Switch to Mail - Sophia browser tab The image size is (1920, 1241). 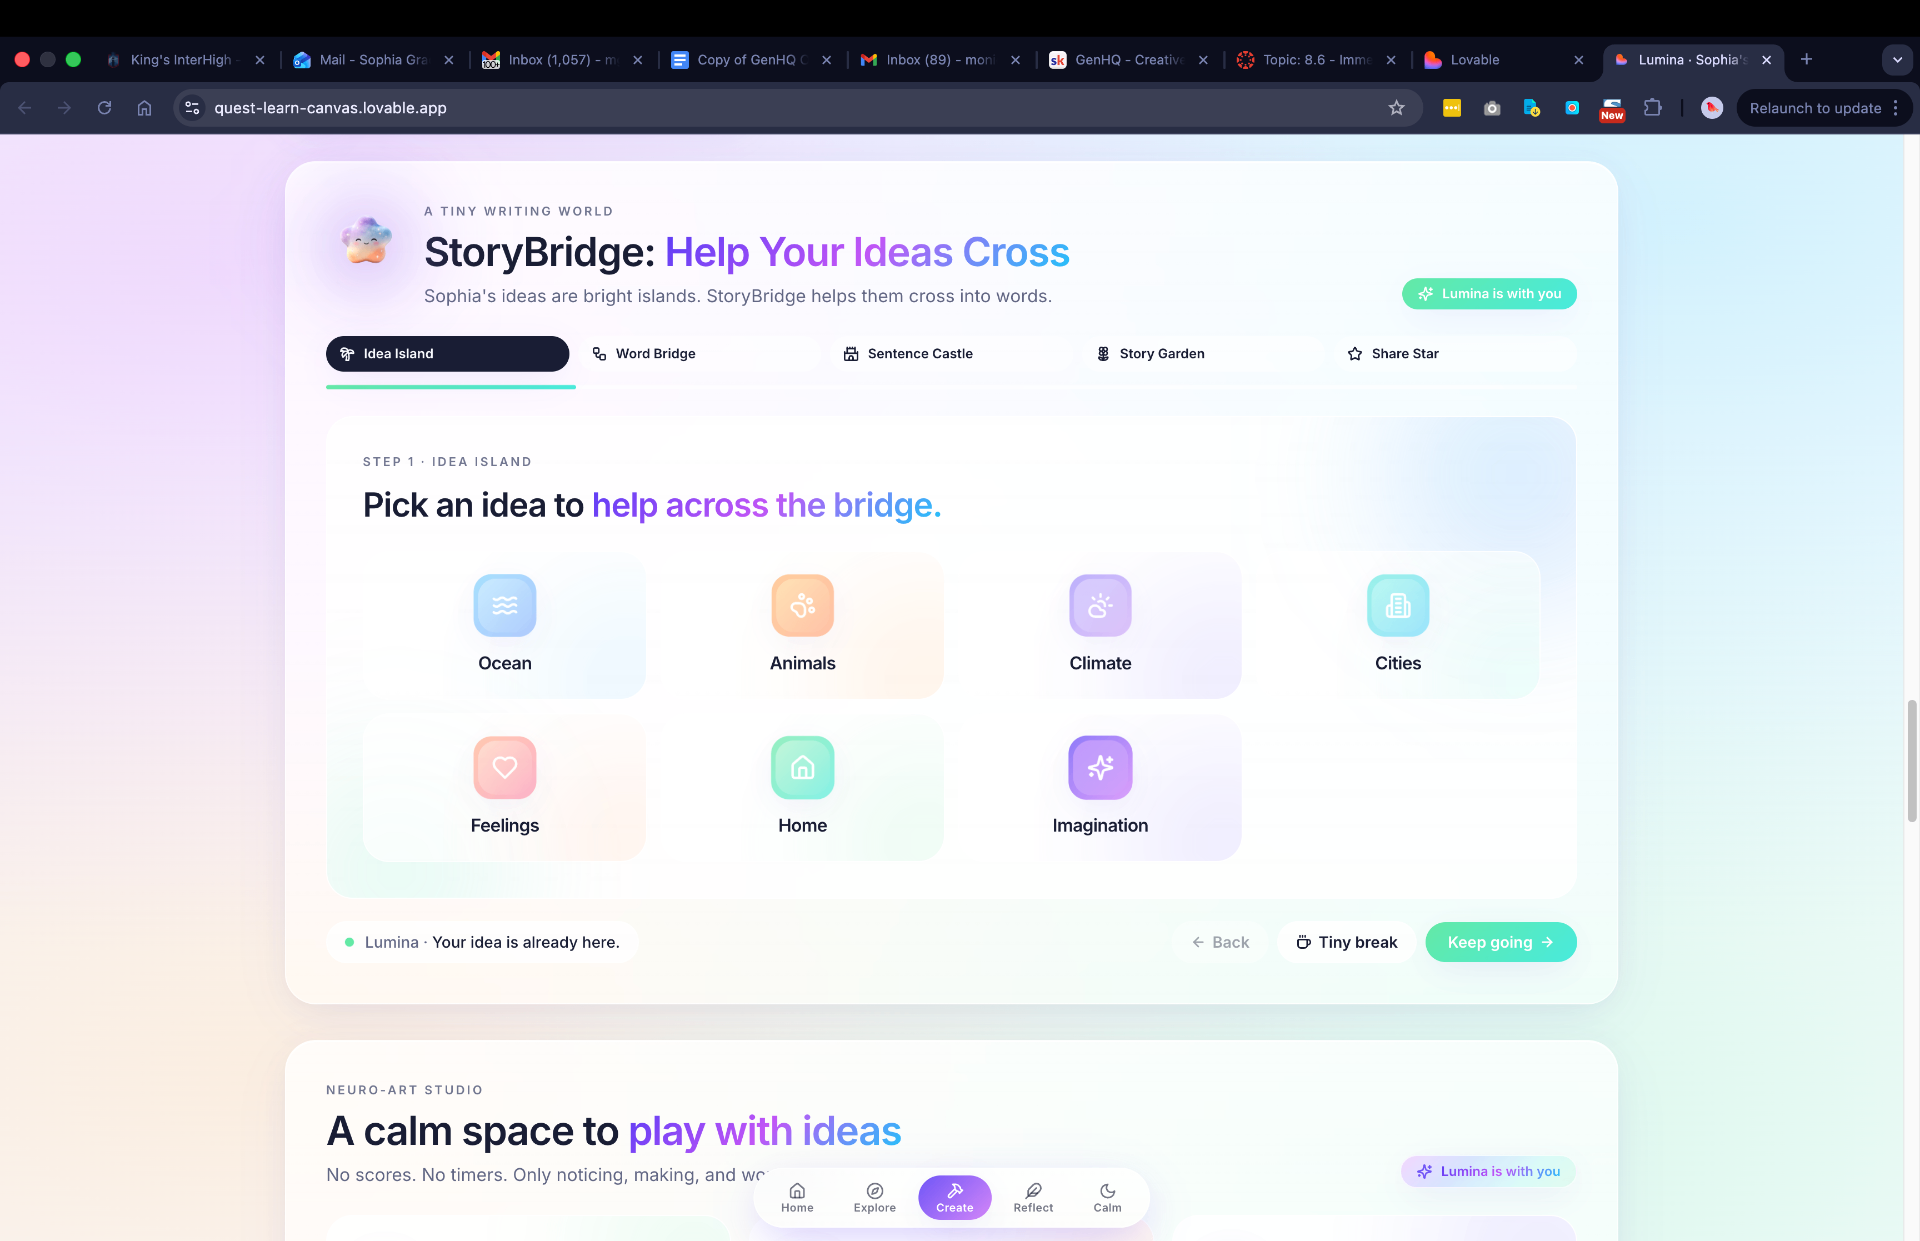click(x=372, y=60)
